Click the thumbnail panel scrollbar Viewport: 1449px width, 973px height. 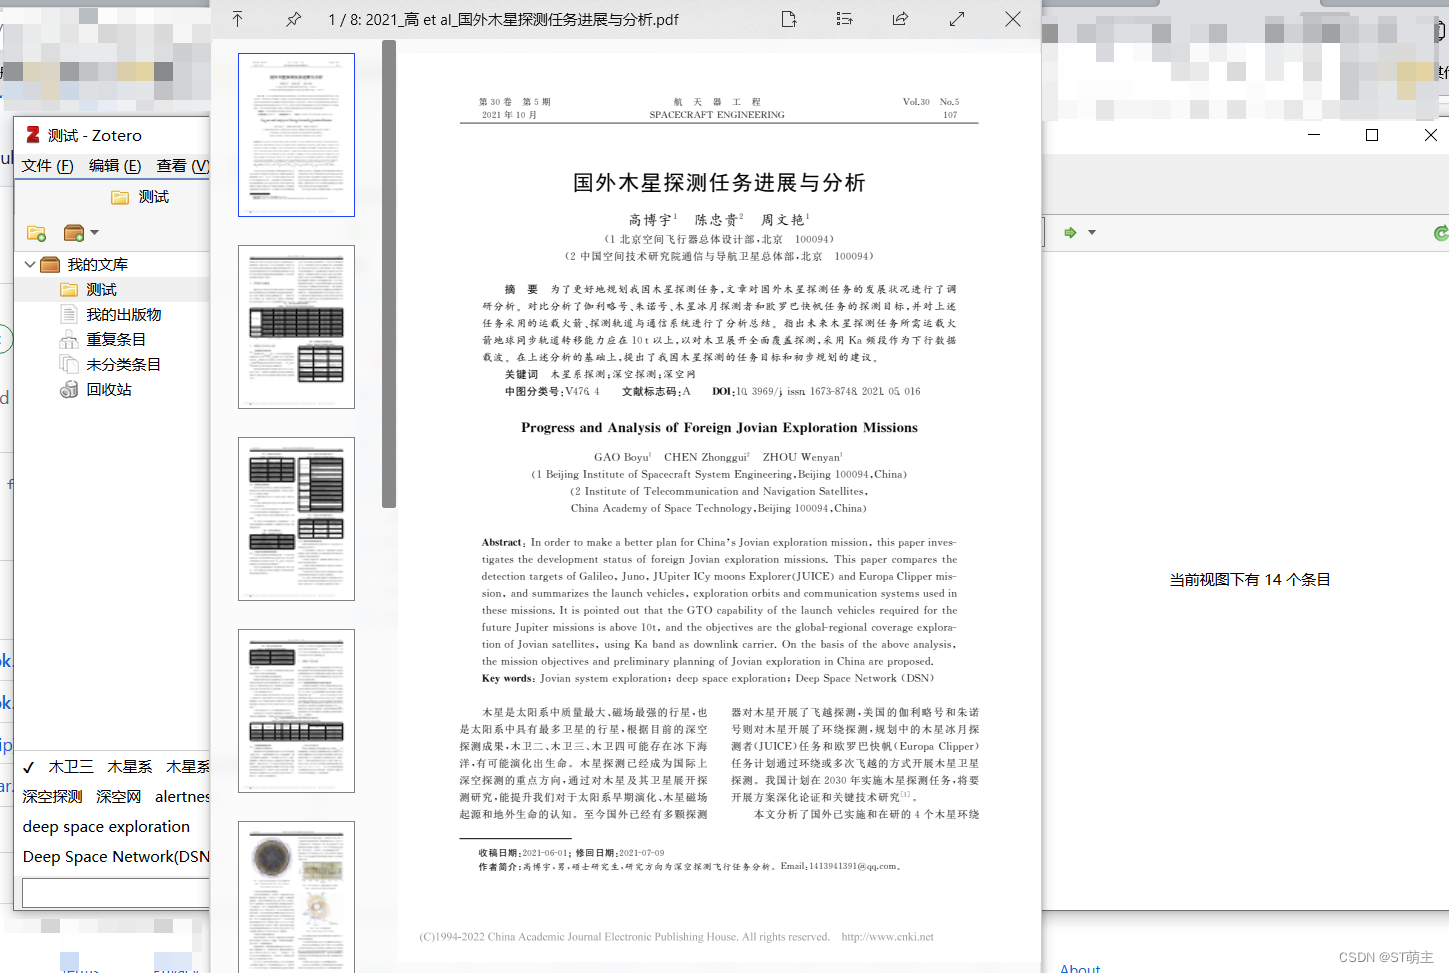[389, 274]
